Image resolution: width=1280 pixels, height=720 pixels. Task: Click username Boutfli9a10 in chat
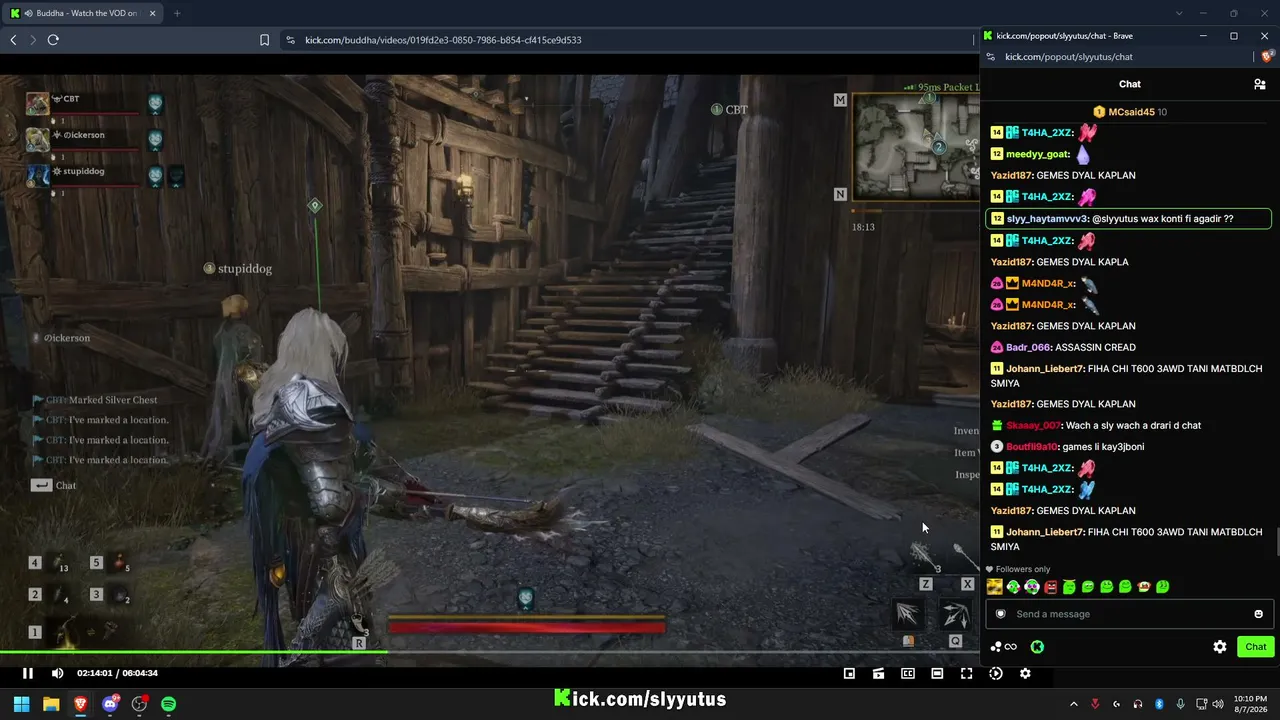pyautogui.click(x=1032, y=447)
